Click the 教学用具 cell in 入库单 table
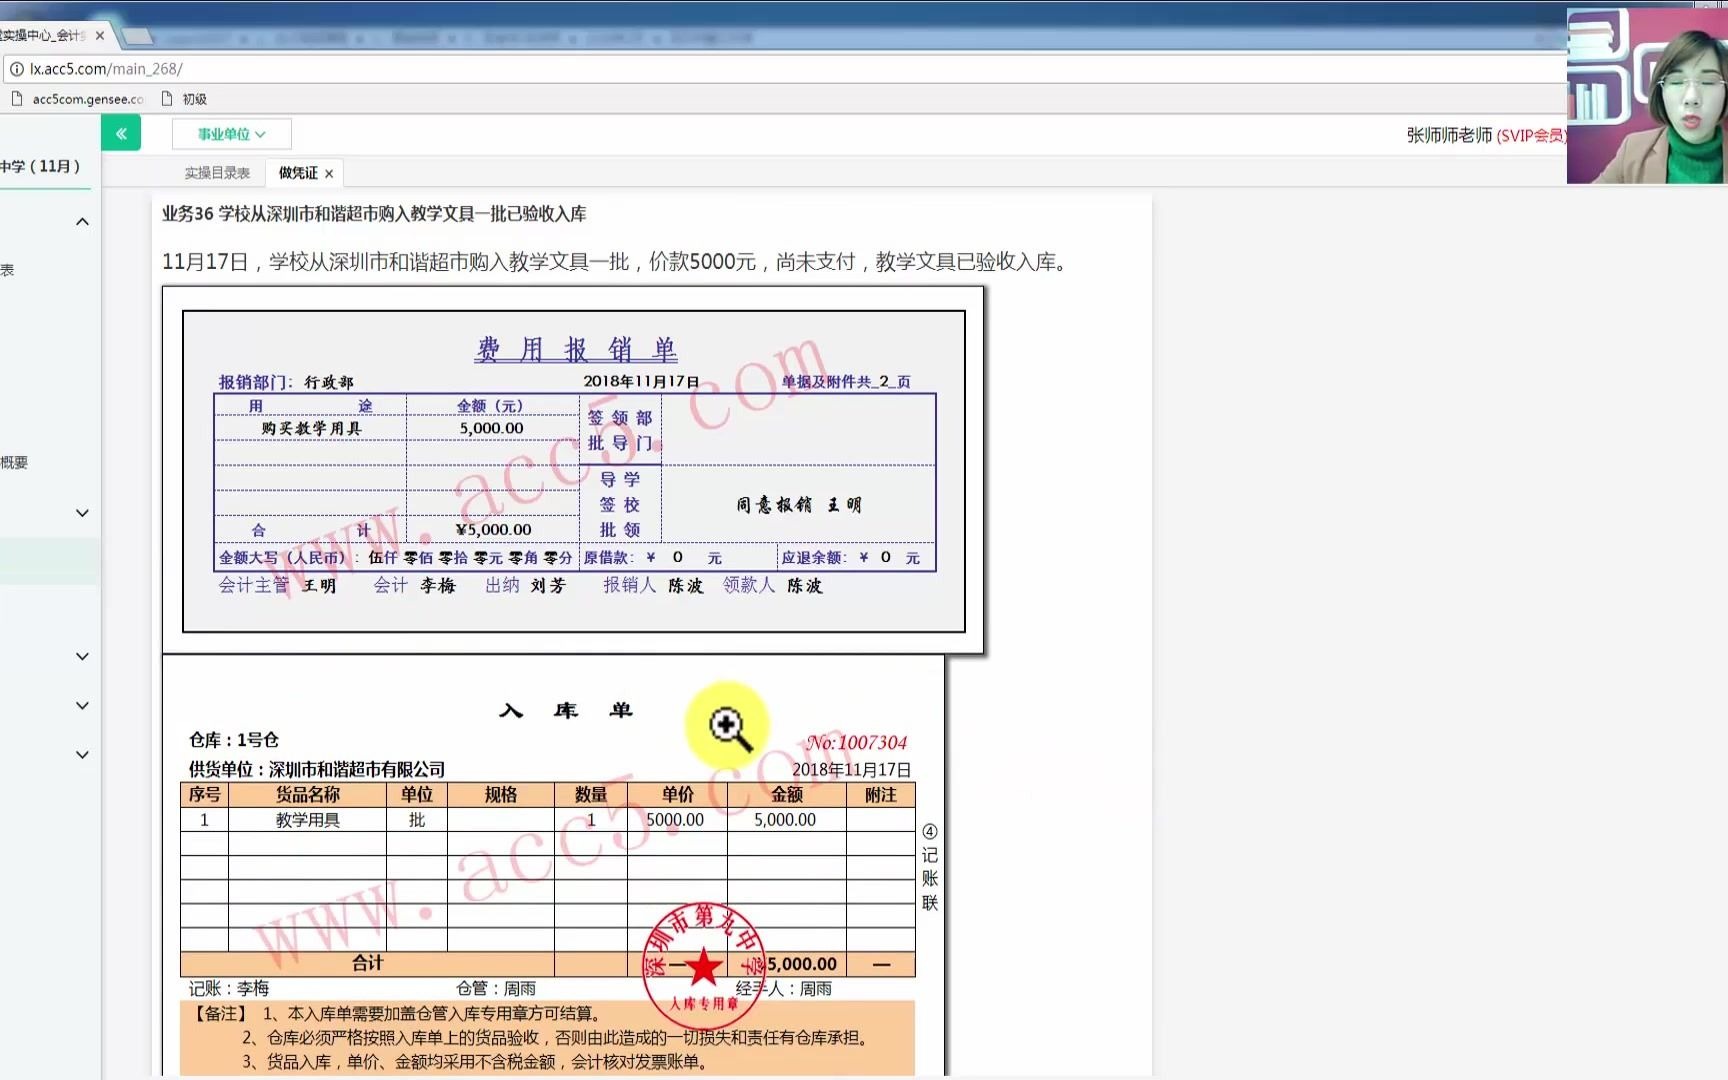The width and height of the screenshot is (1728, 1080). pyautogui.click(x=308, y=820)
